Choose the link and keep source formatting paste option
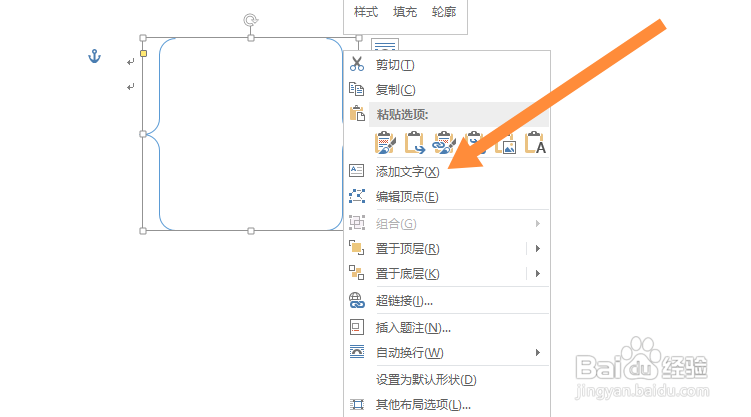751x417 pixels. coord(444,143)
